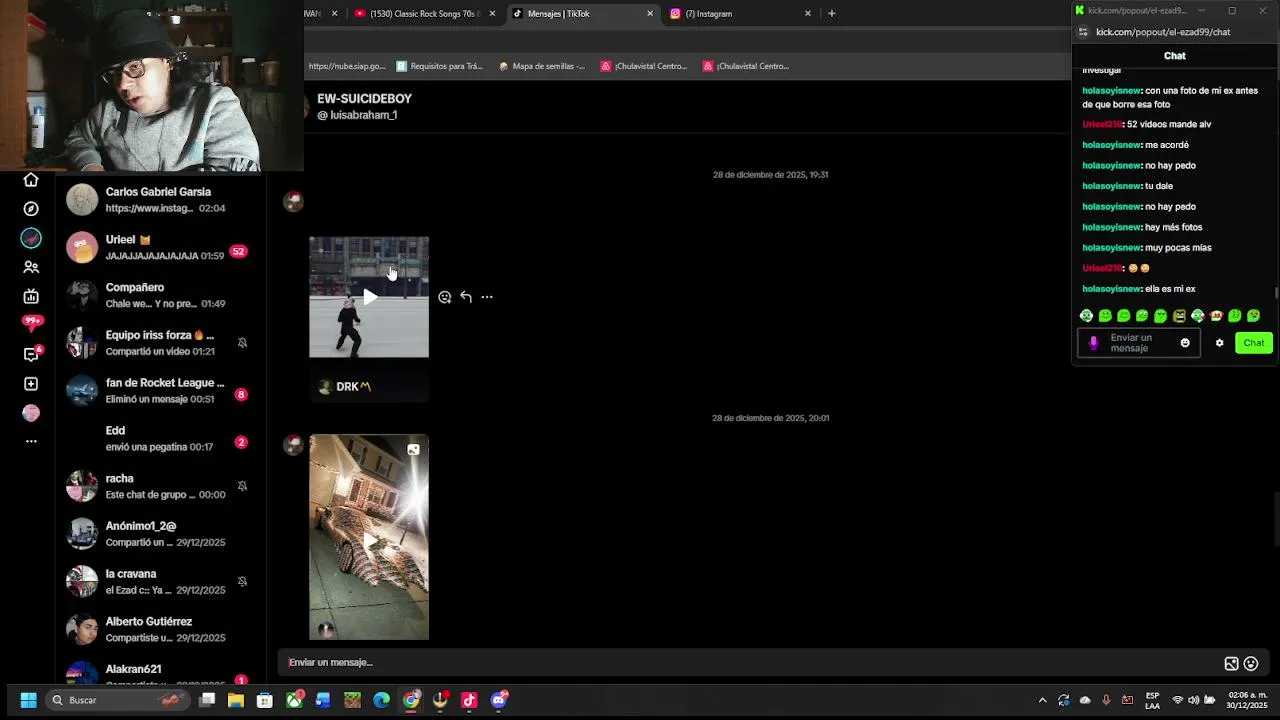Click the taskbar Buscar search box
This screenshot has width=1280, height=720.
click(x=120, y=700)
